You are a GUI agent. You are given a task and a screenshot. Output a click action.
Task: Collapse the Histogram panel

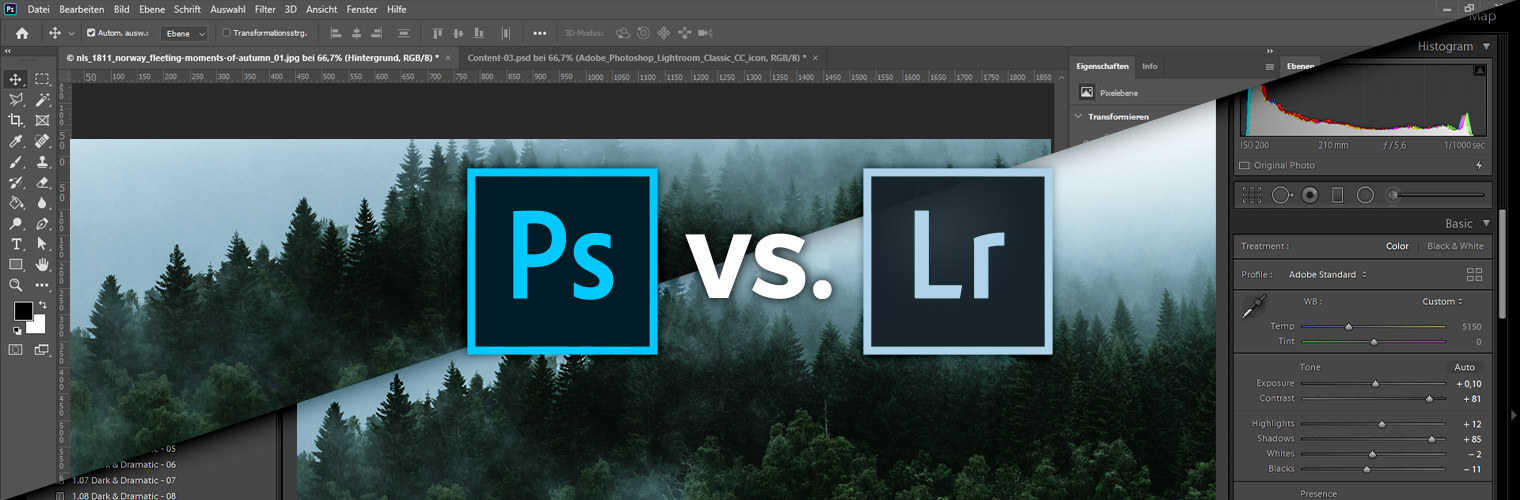pyautogui.click(x=1487, y=47)
